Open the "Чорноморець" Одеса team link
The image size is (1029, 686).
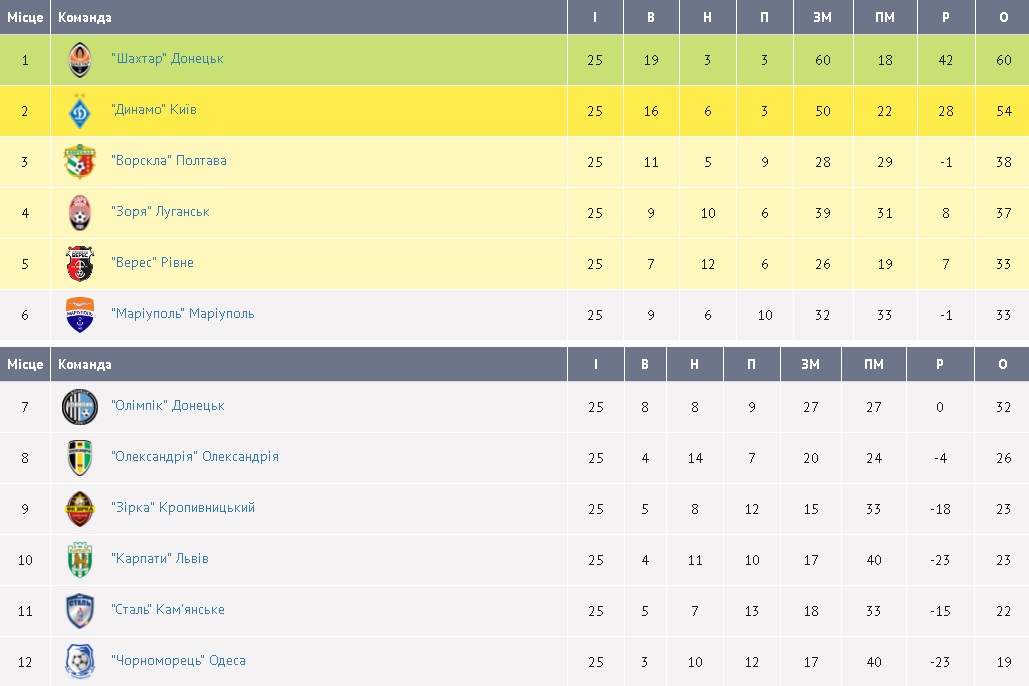pyautogui.click(x=178, y=661)
